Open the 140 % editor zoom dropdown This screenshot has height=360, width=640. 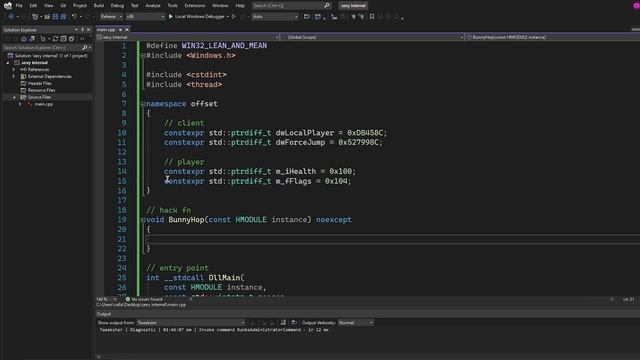click(106, 299)
